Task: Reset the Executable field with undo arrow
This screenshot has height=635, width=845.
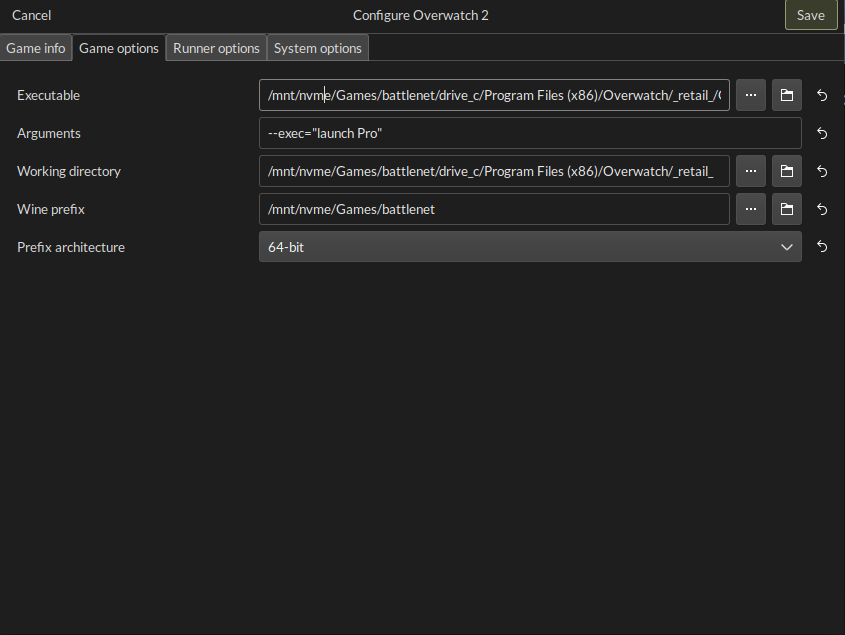Action: coord(822,95)
